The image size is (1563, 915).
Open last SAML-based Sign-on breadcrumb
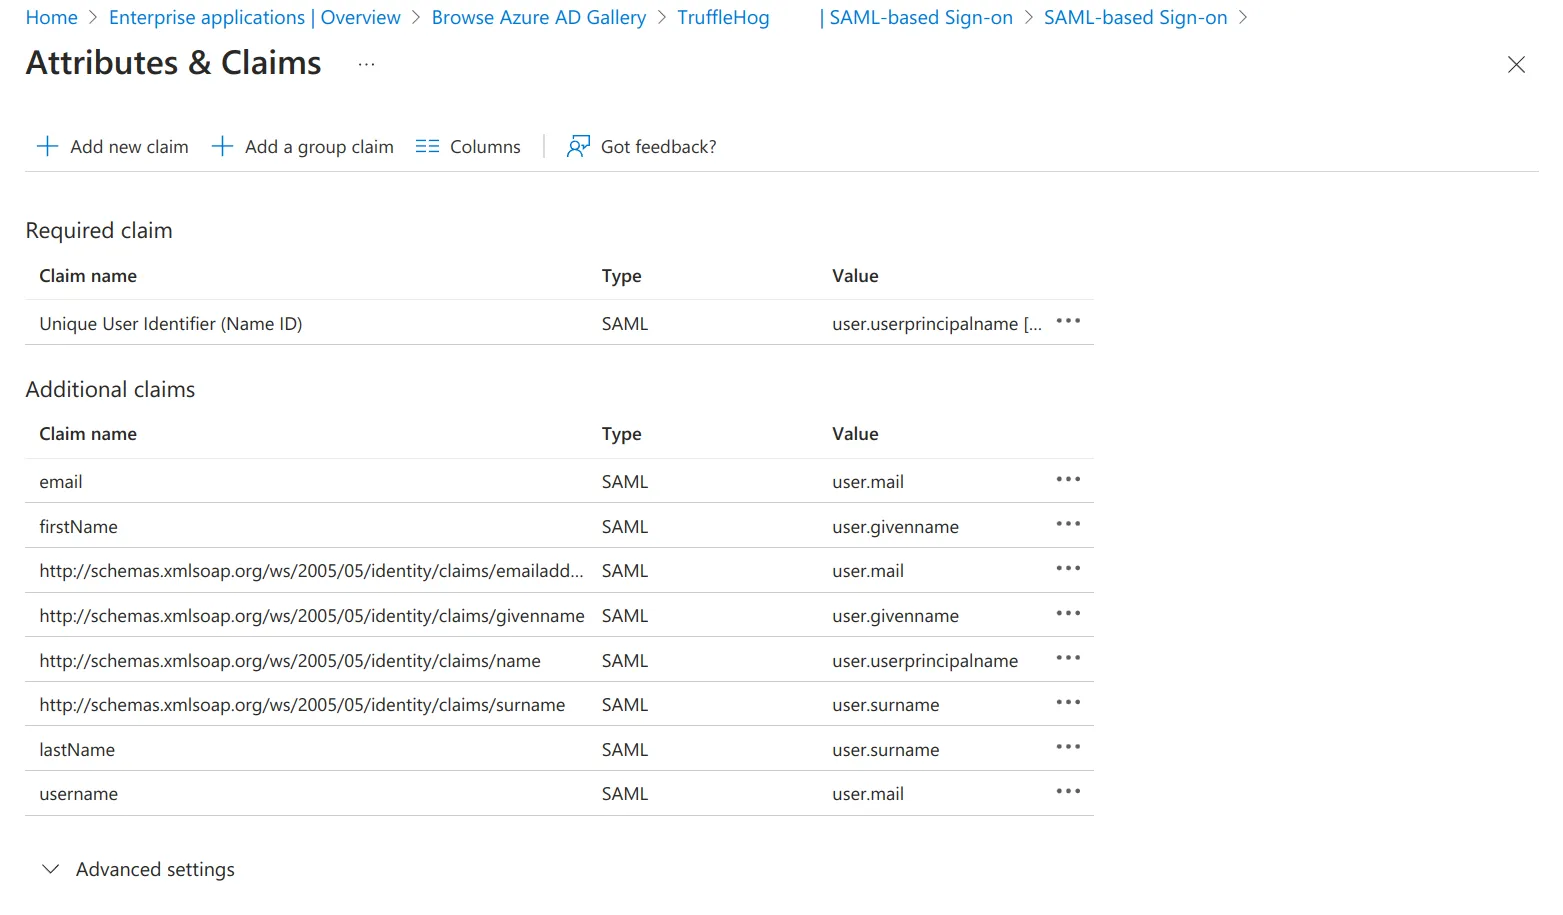coord(1135,18)
